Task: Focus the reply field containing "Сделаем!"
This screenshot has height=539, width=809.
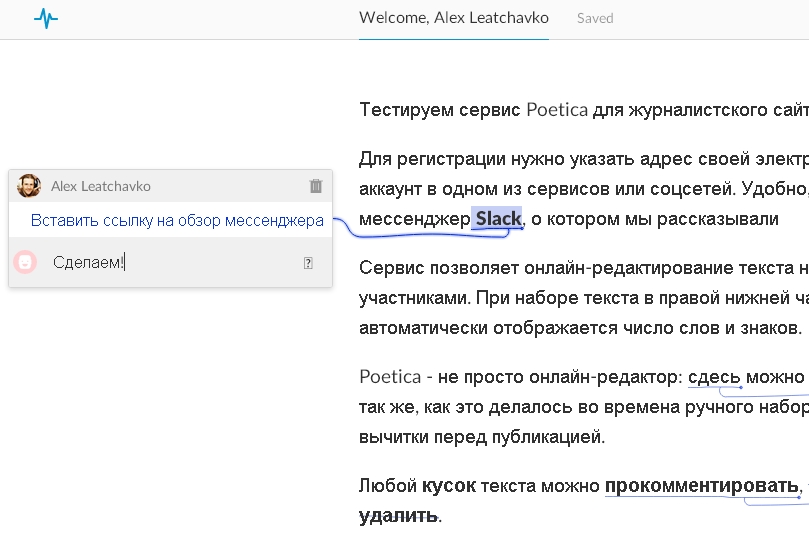Action: point(175,263)
